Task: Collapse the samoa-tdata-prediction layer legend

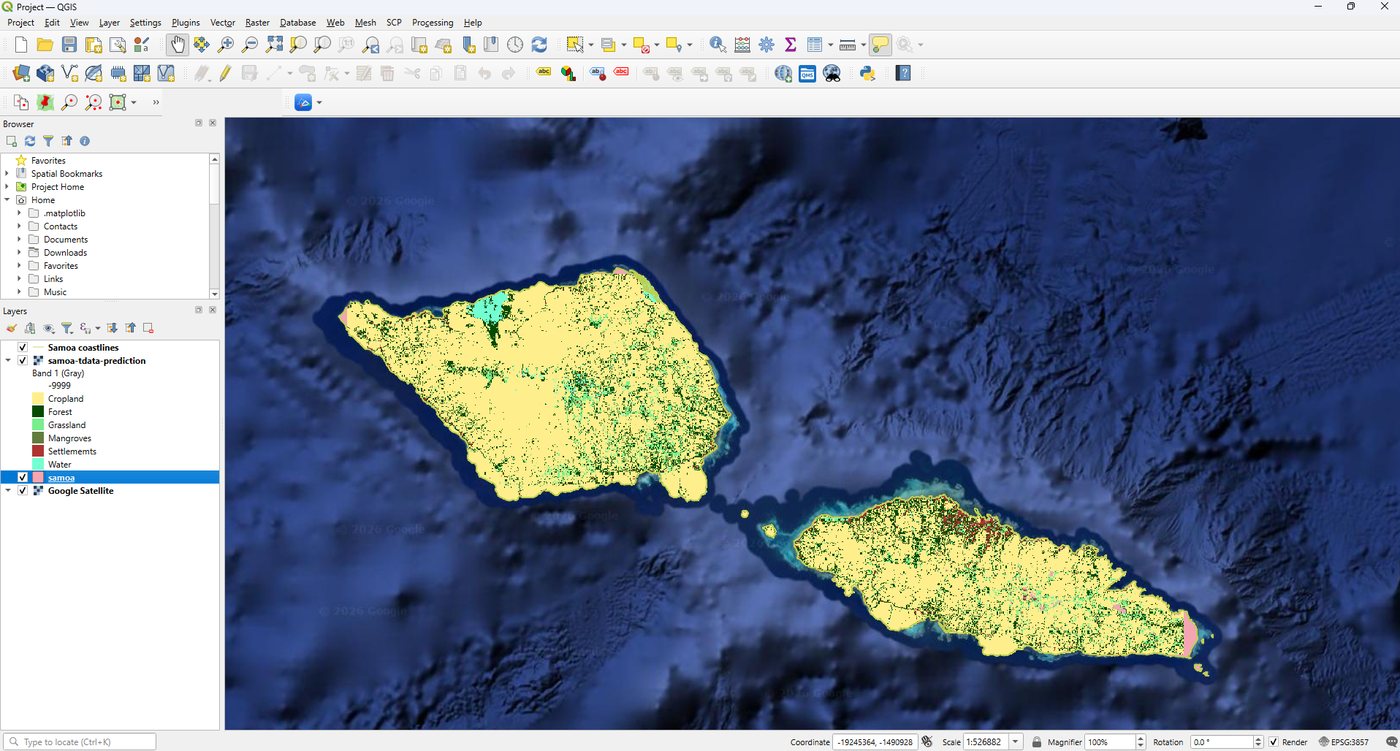Action: [x=8, y=361]
